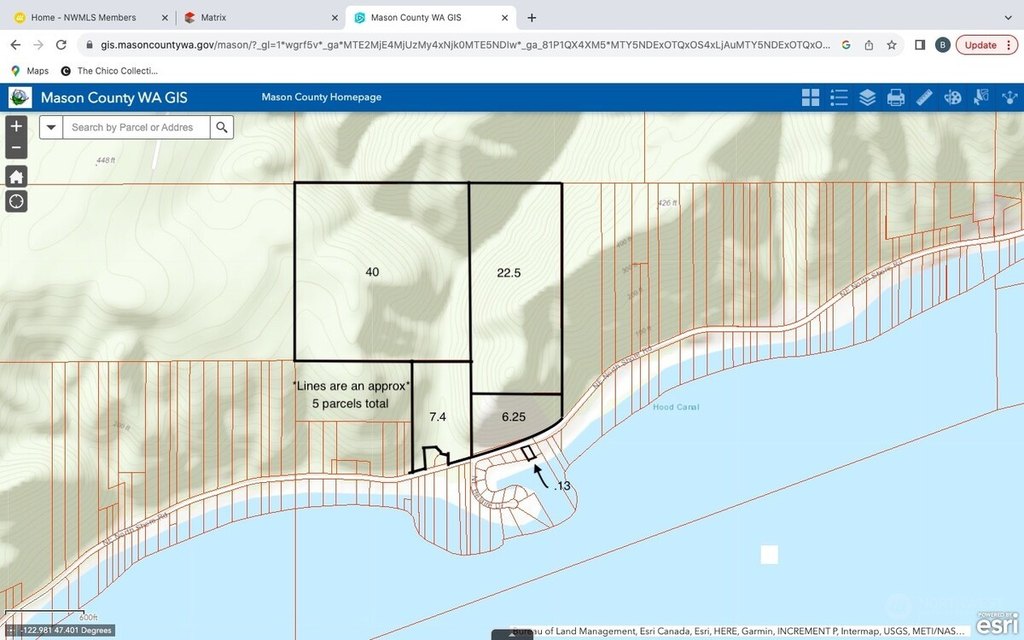
Task: Zoom in with the plus button
Action: pyautogui.click(x=16, y=127)
